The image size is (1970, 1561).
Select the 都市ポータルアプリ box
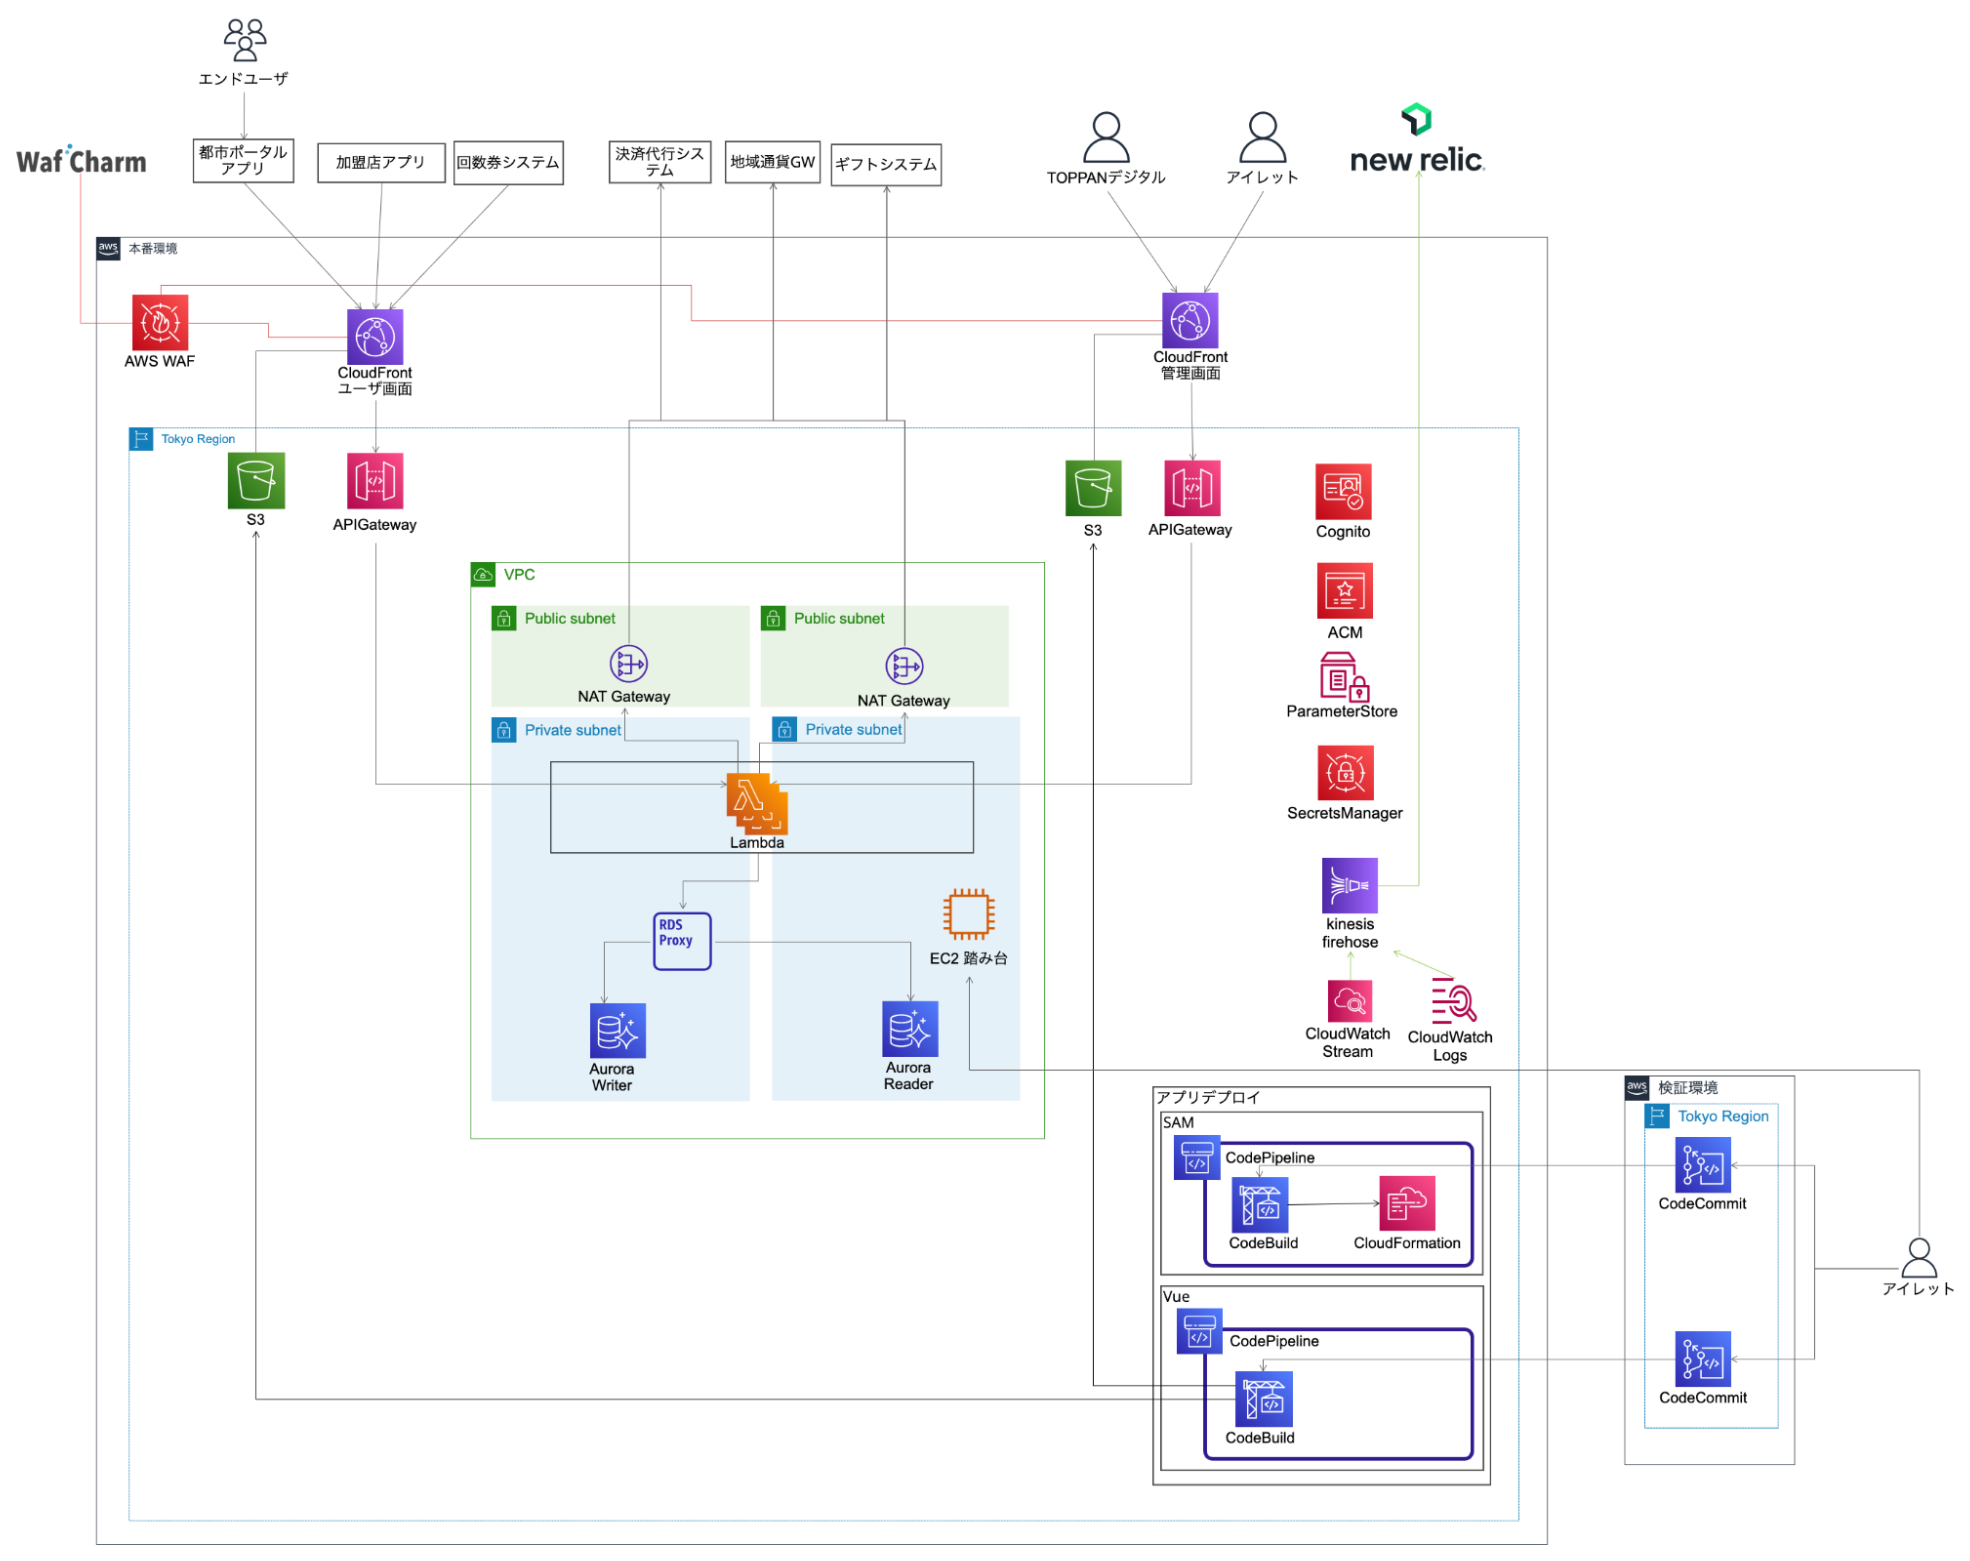(x=243, y=160)
